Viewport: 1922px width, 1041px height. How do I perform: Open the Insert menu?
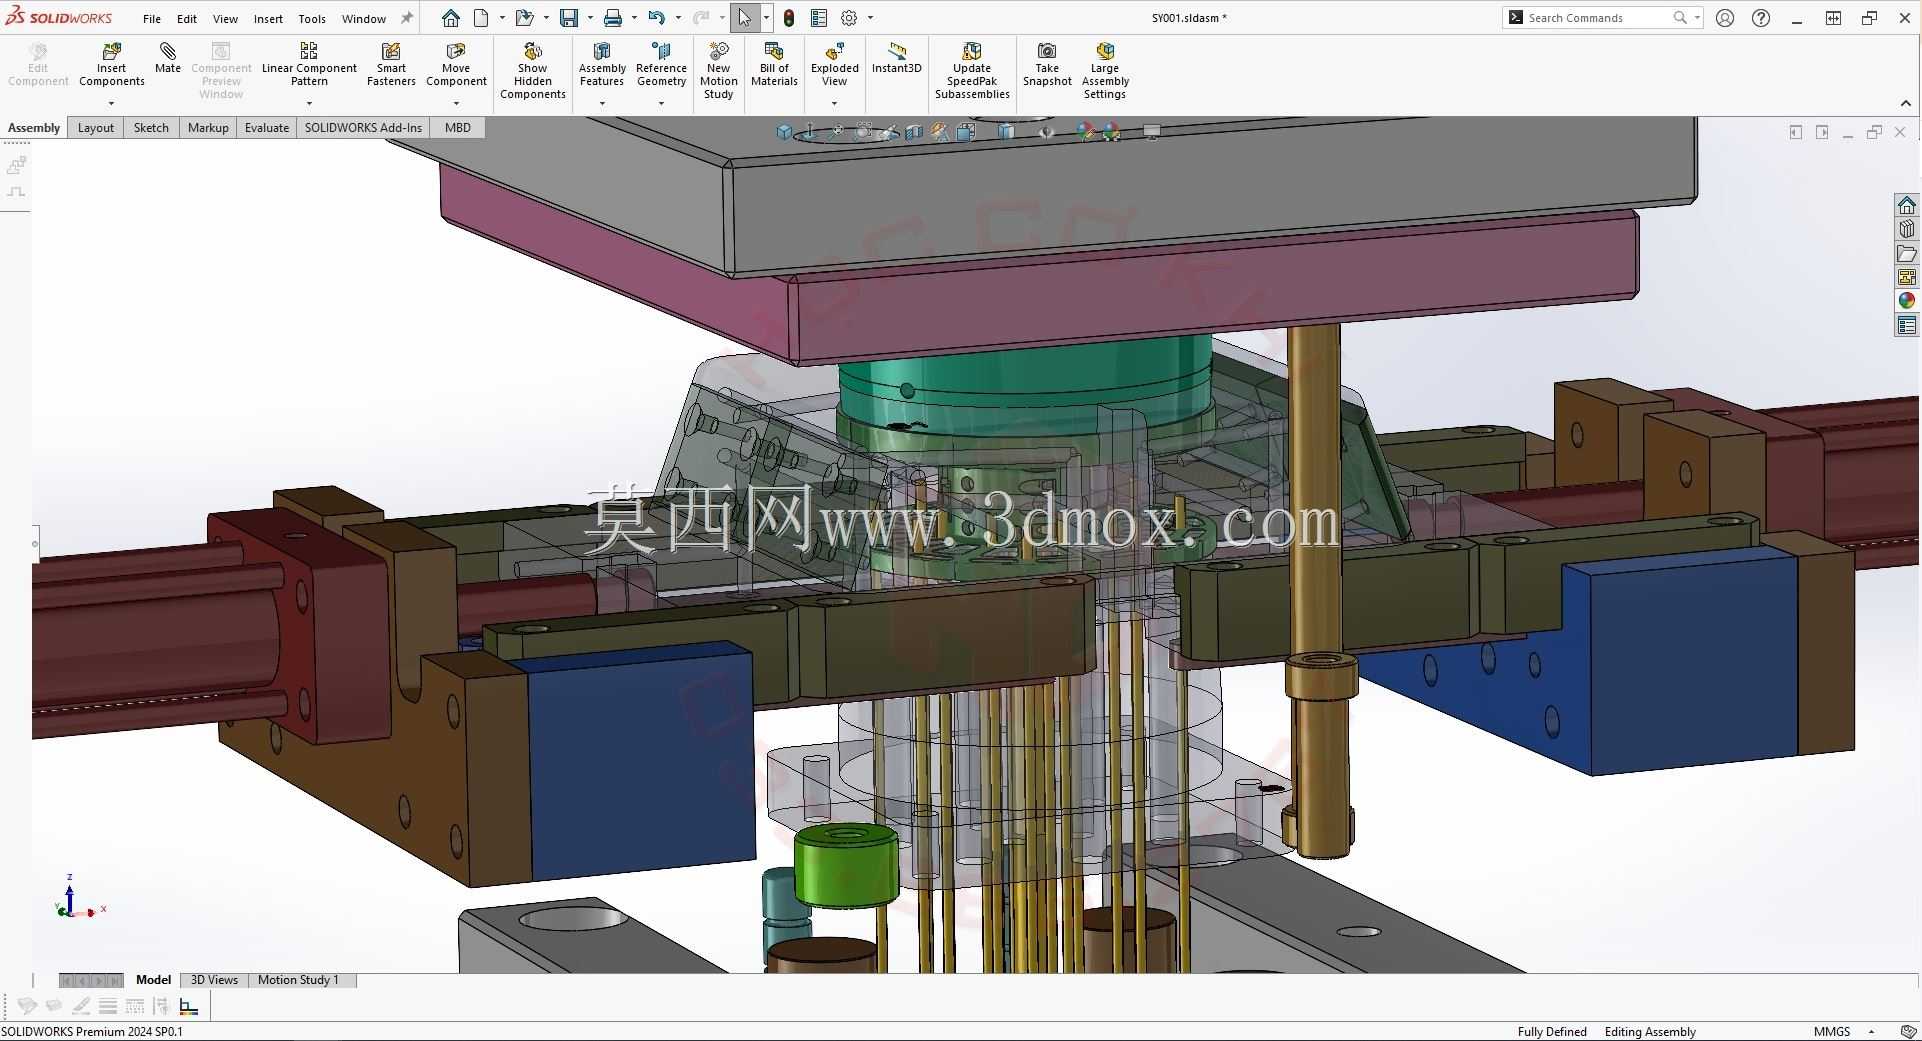coord(268,19)
